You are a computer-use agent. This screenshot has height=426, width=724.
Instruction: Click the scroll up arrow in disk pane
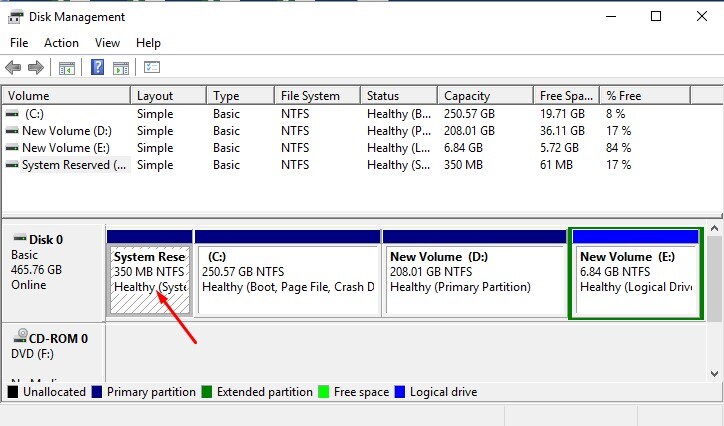(x=714, y=228)
